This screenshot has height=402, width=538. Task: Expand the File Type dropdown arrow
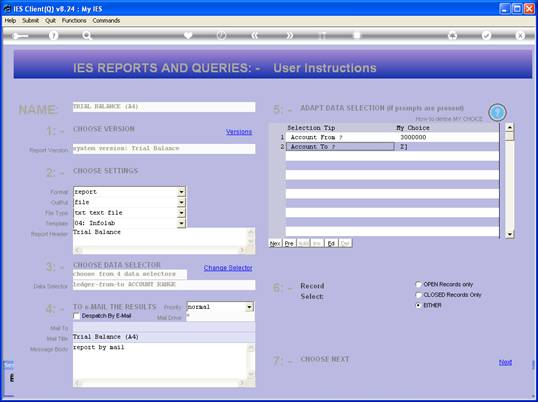click(182, 213)
